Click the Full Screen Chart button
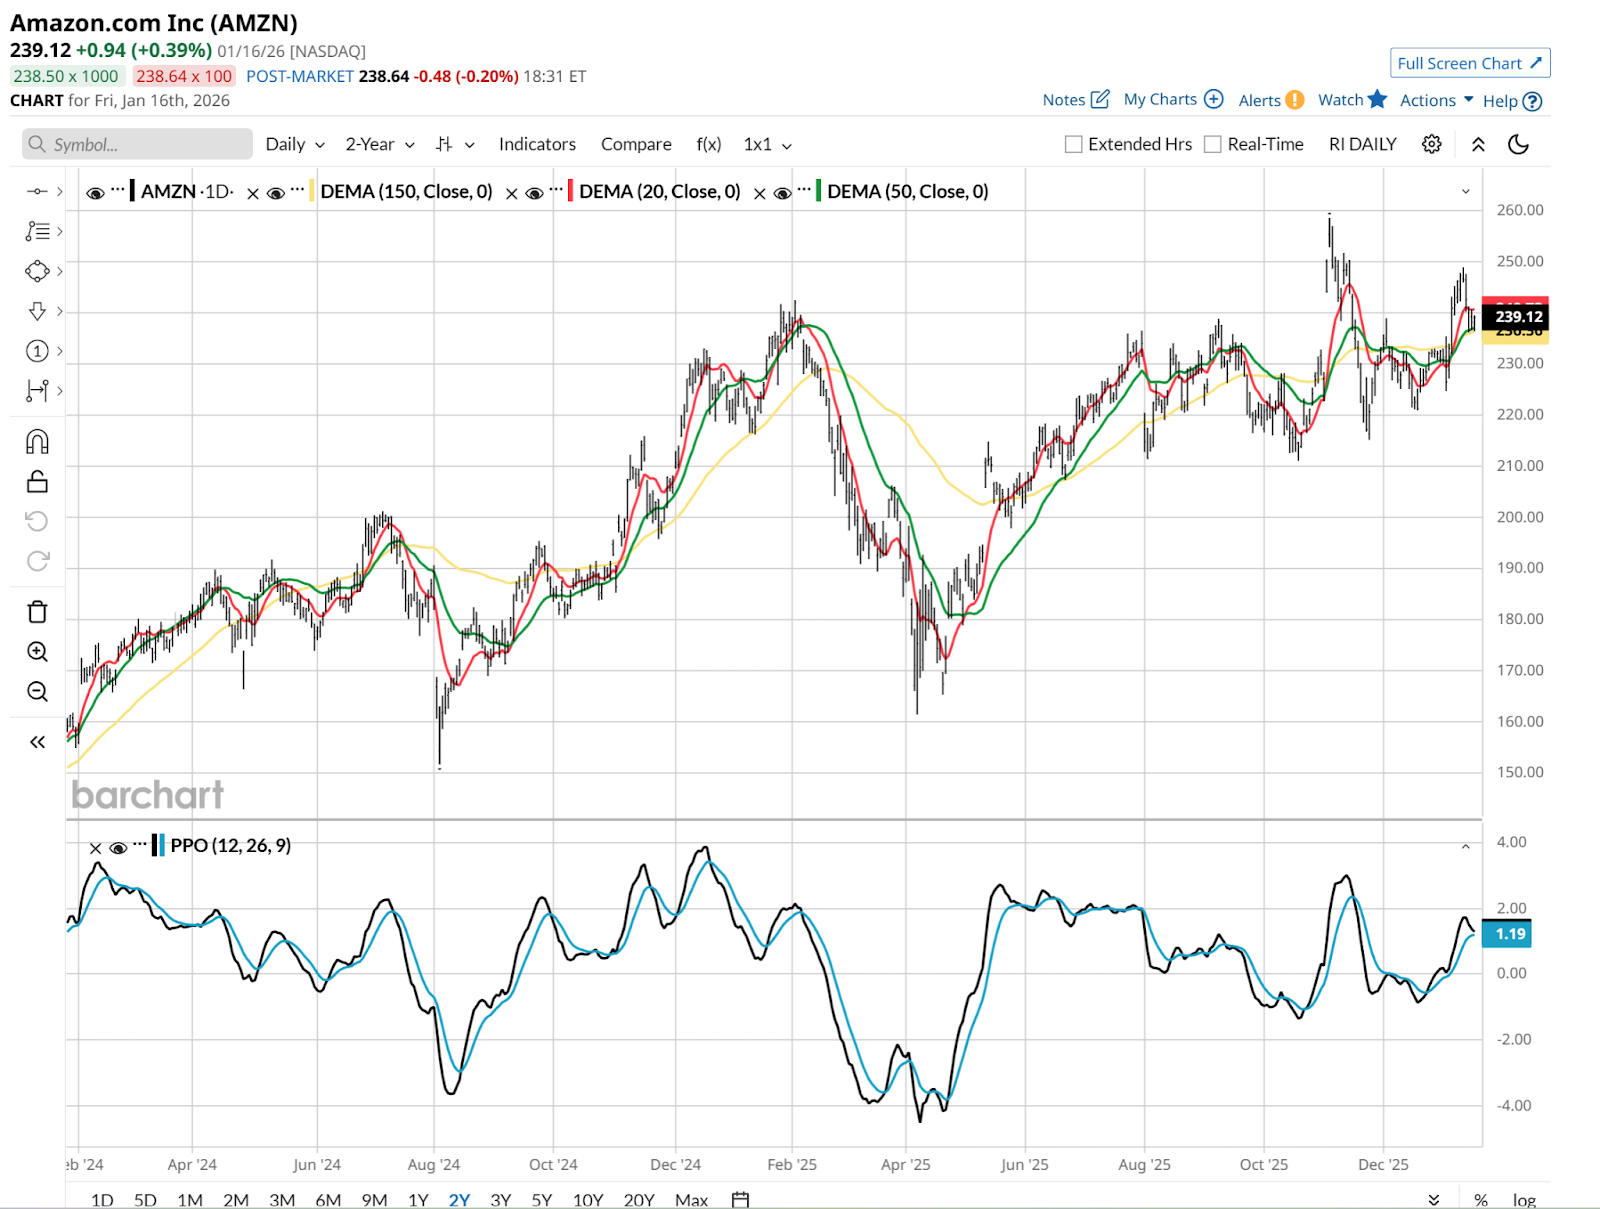 1469,63
